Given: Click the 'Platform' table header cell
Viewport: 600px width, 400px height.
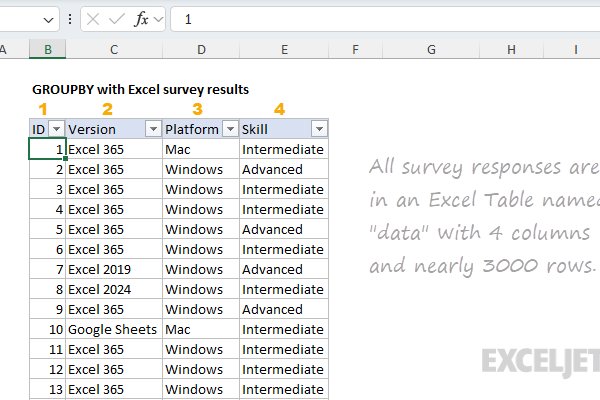Looking at the screenshot, I should (201, 129).
